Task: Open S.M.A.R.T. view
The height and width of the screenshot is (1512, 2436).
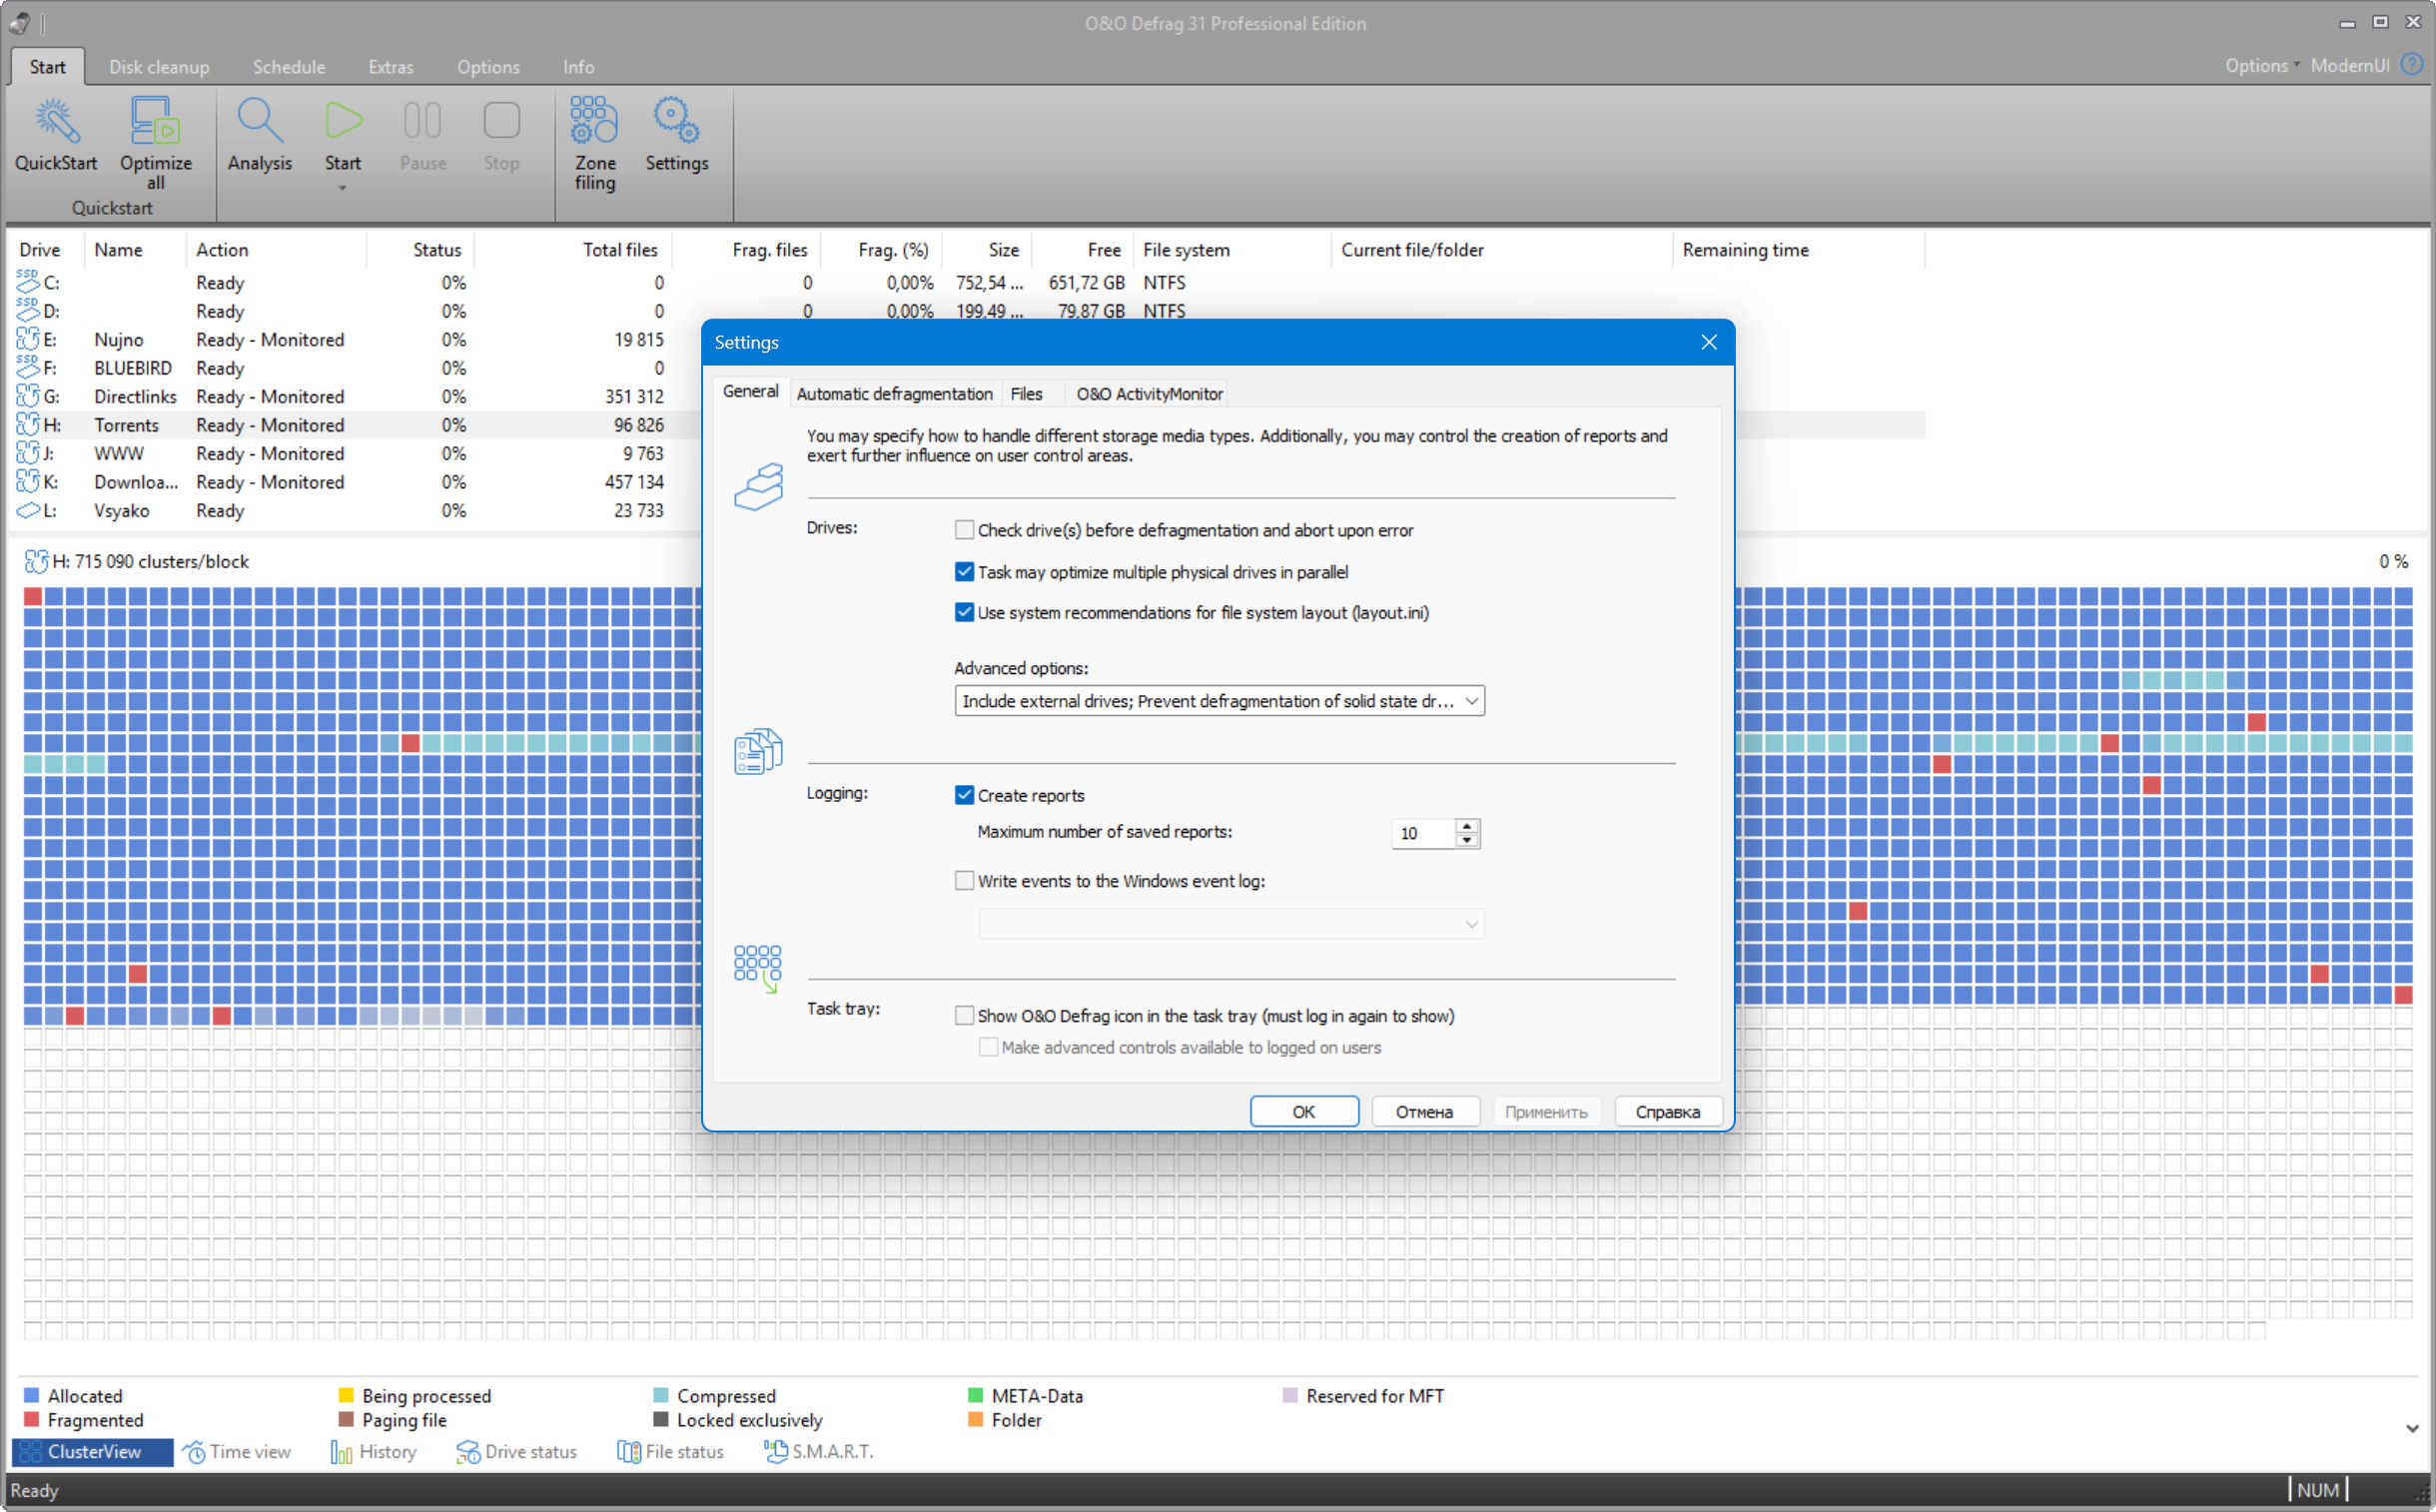Action: (819, 1452)
